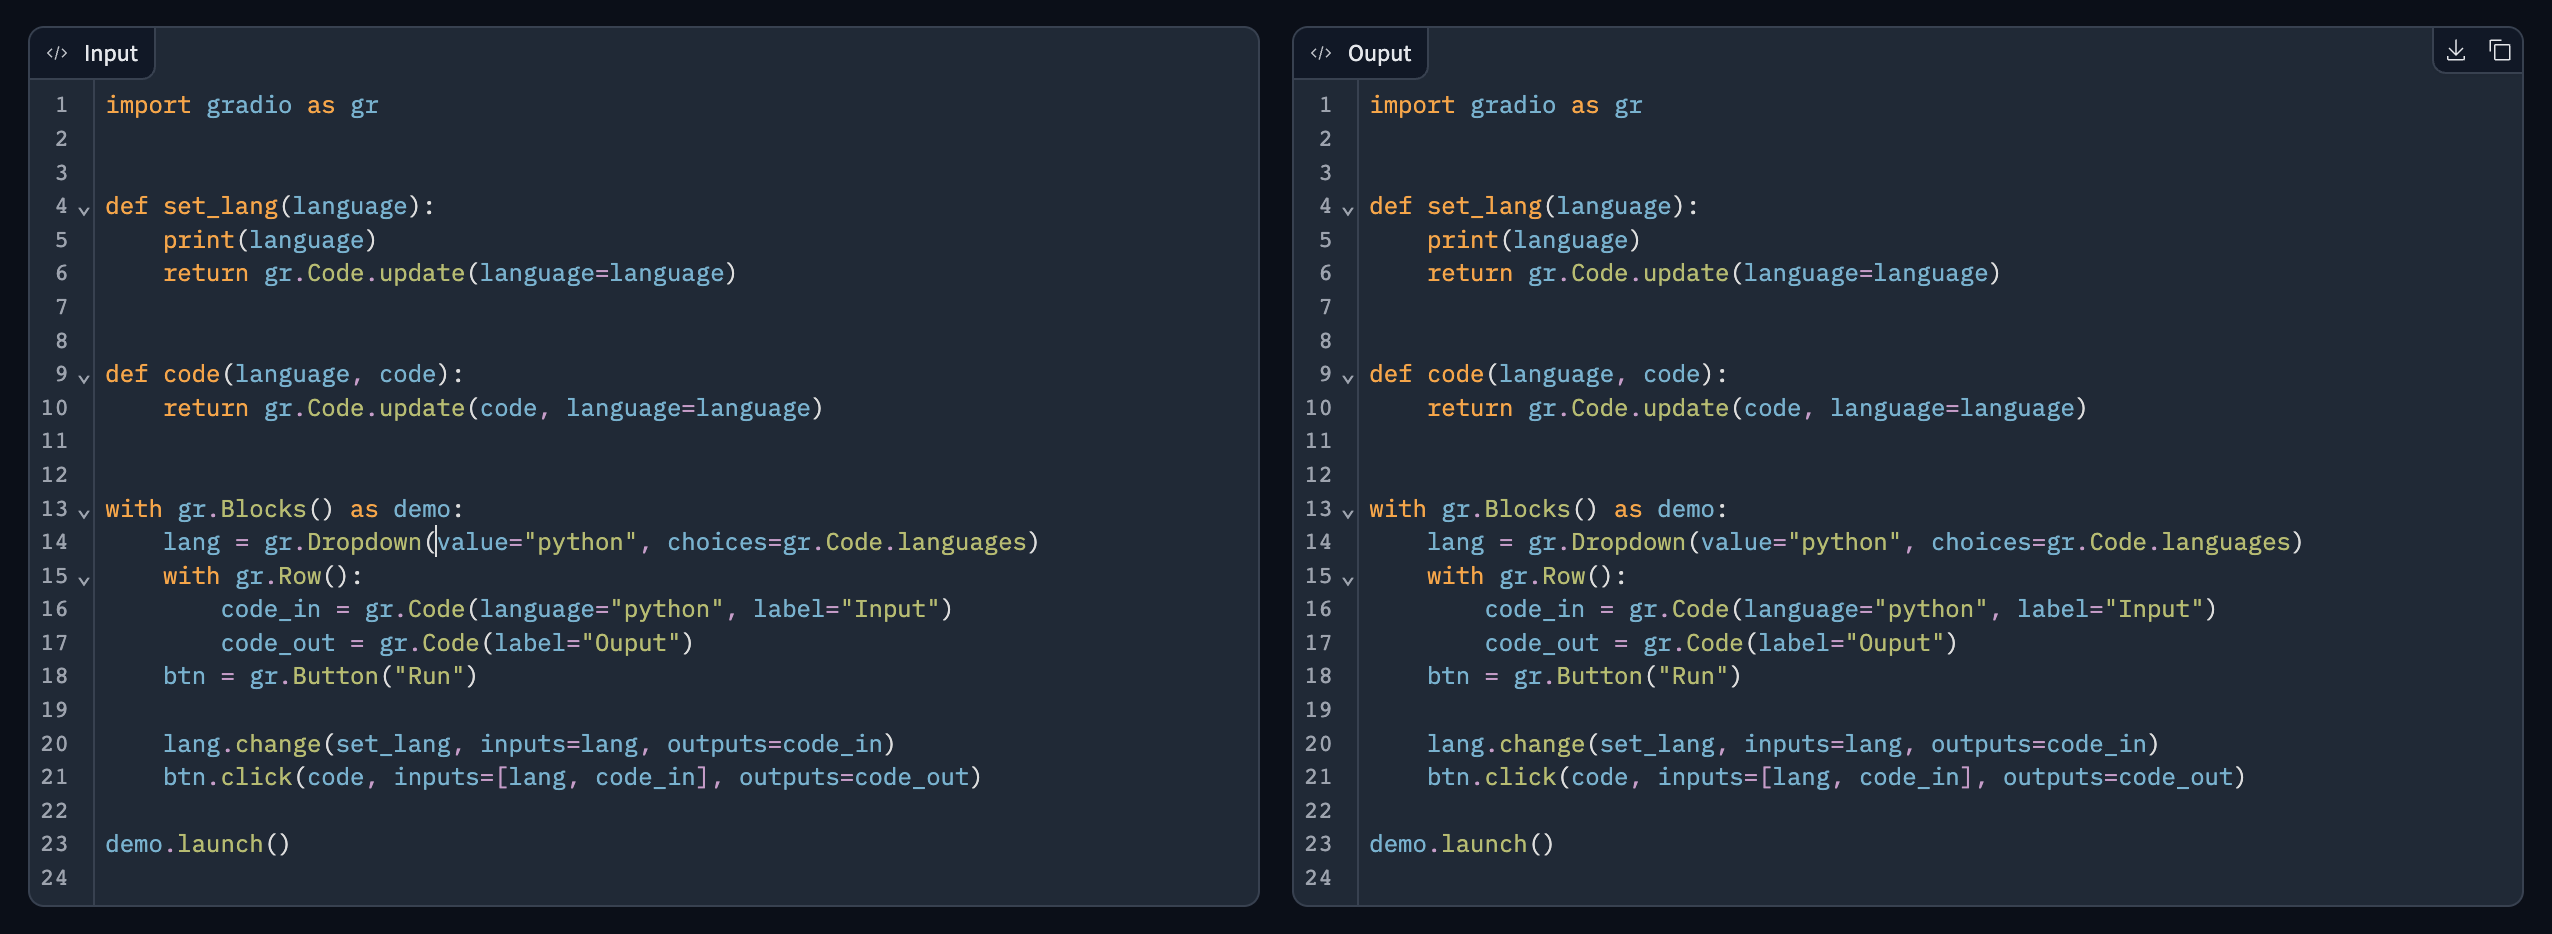Collapse set_lang function fold in Input editor

point(84,209)
